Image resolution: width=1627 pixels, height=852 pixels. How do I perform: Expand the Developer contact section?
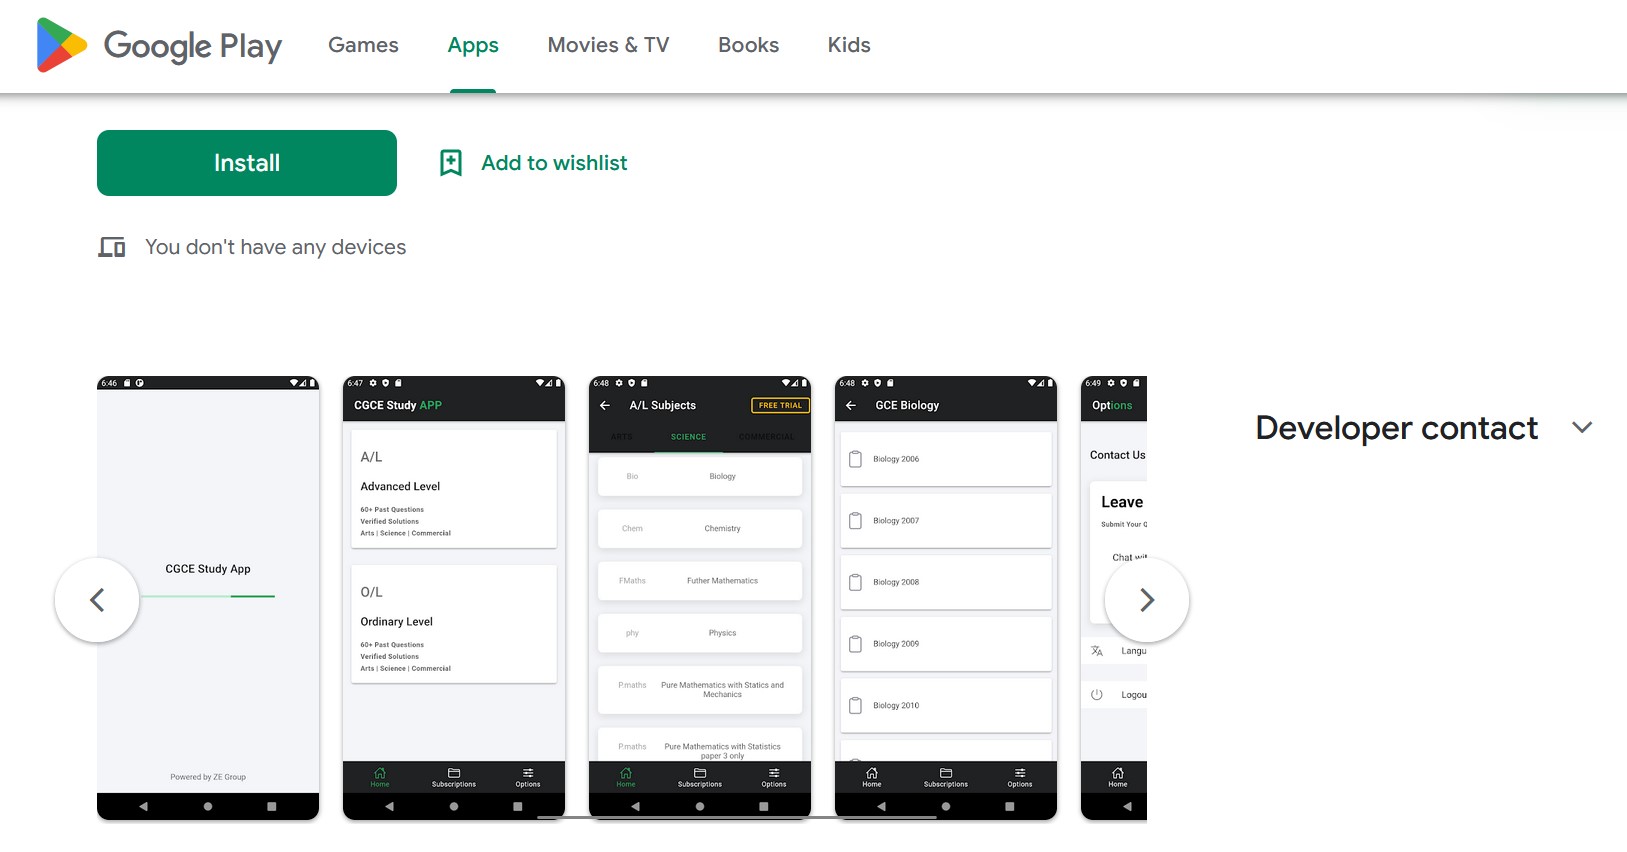click(x=1581, y=427)
